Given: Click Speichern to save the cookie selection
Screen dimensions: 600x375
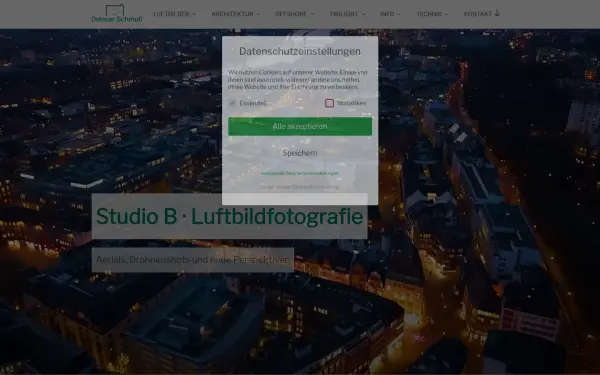Looking at the screenshot, I should [300, 153].
